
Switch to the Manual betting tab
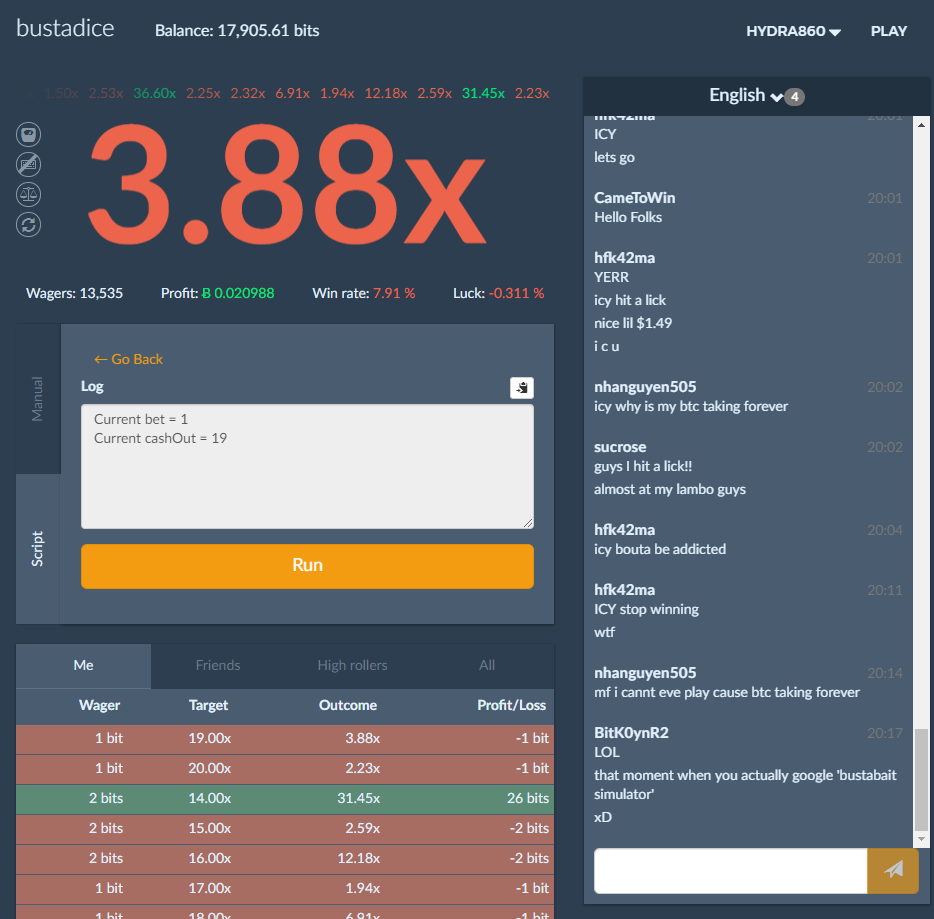coord(38,399)
